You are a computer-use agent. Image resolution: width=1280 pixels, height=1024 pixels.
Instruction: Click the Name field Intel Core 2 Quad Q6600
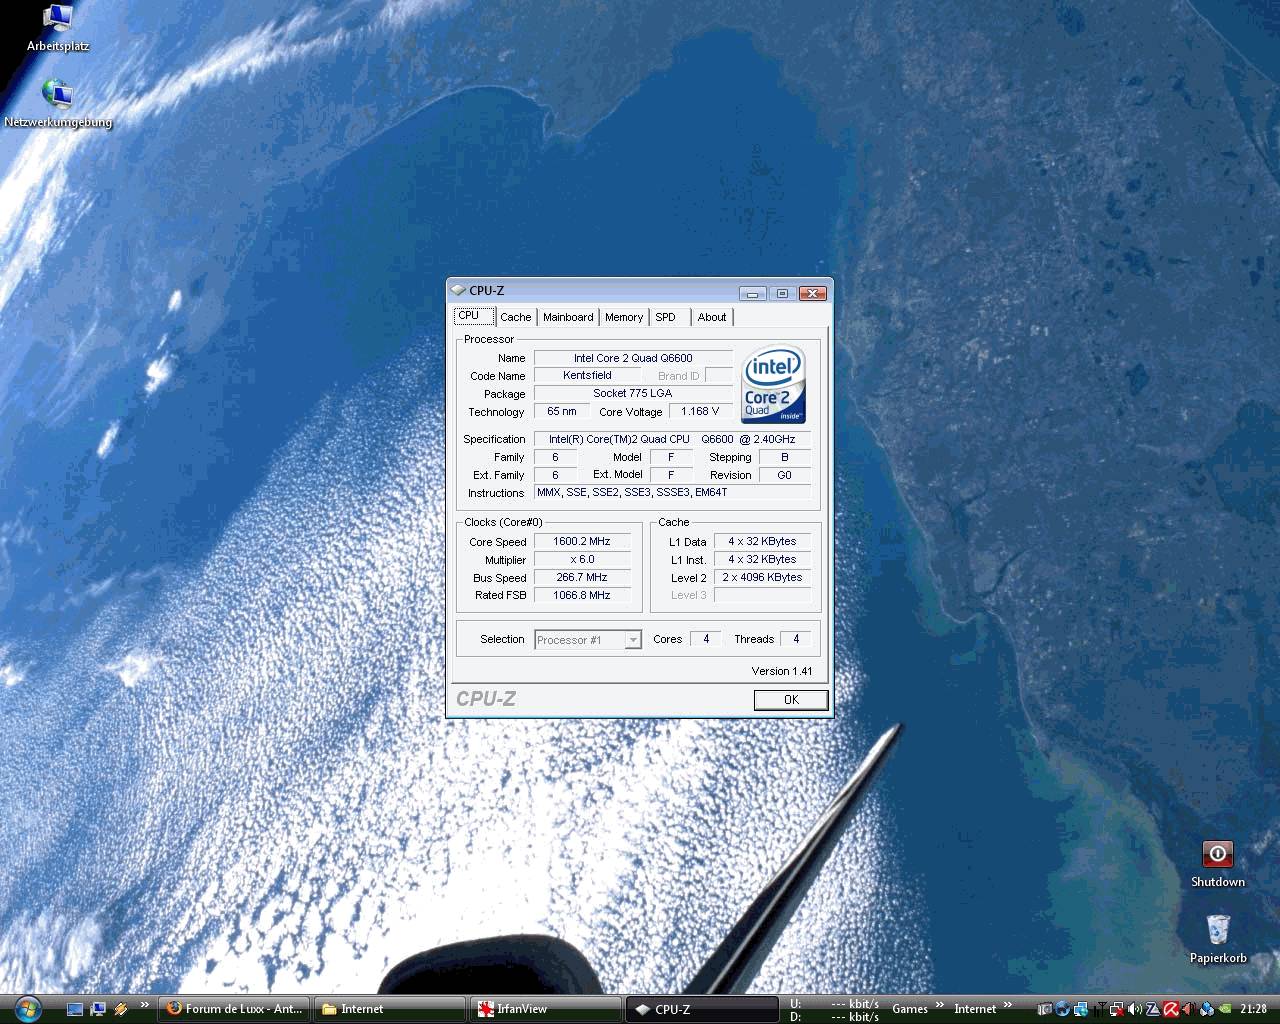(633, 358)
